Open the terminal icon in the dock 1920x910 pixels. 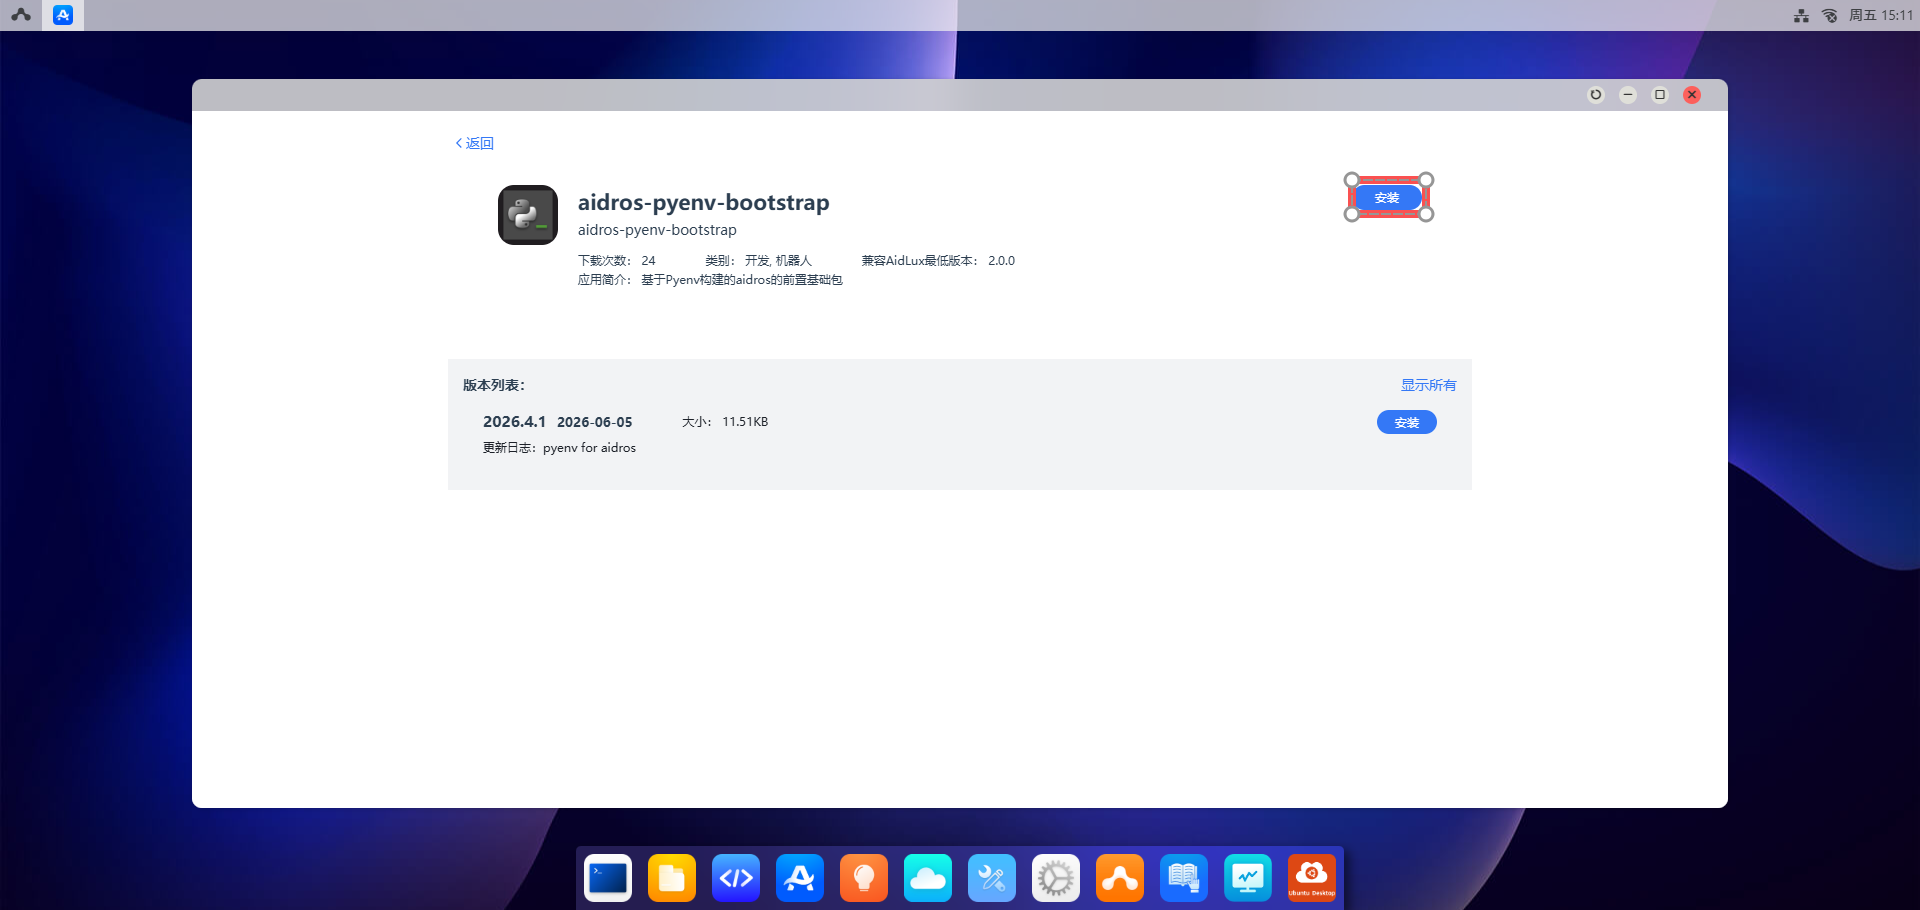click(608, 878)
